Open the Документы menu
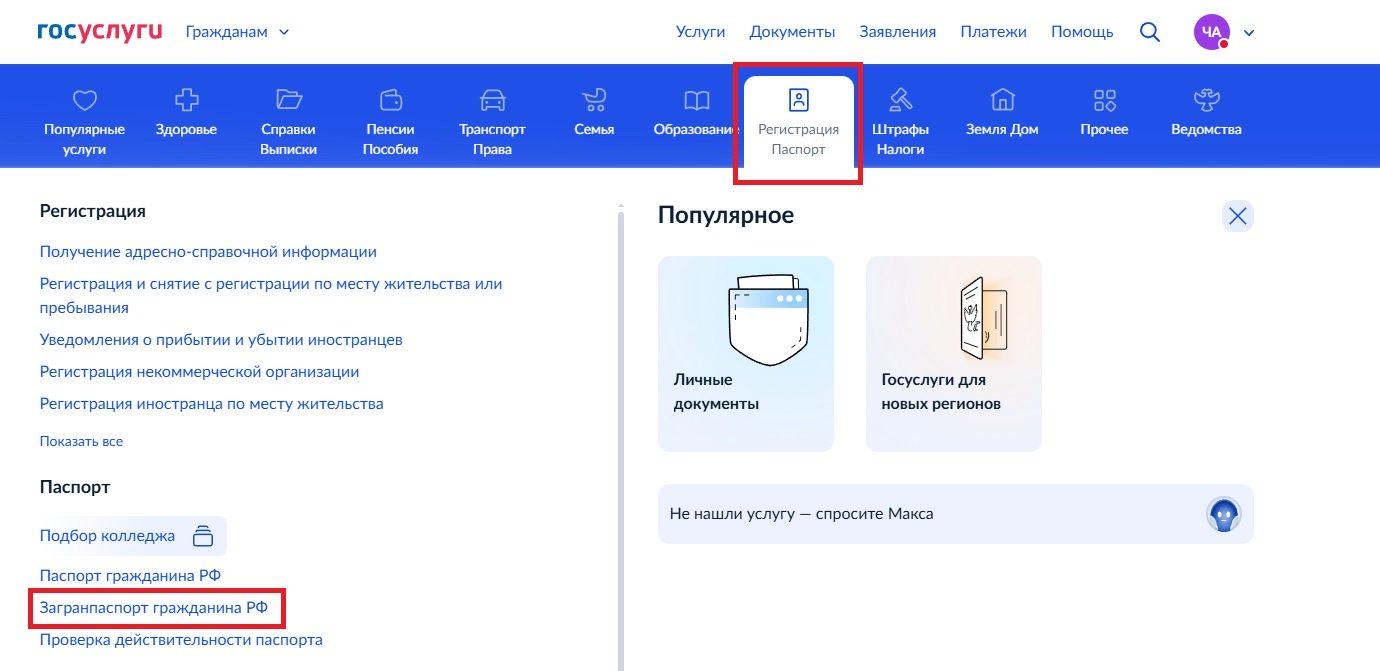The image size is (1380, 671). pyautogui.click(x=792, y=32)
